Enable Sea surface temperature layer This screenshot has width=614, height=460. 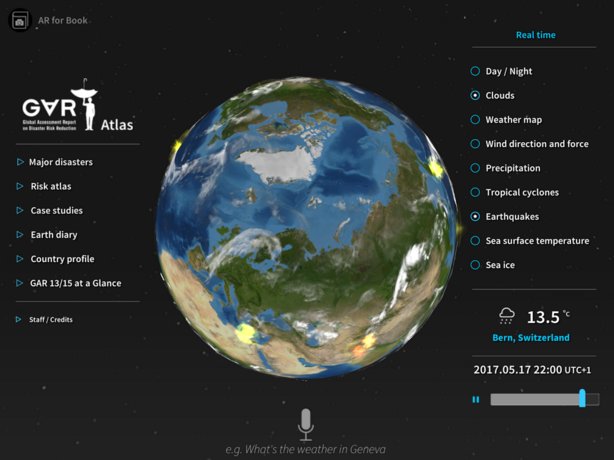(x=475, y=241)
